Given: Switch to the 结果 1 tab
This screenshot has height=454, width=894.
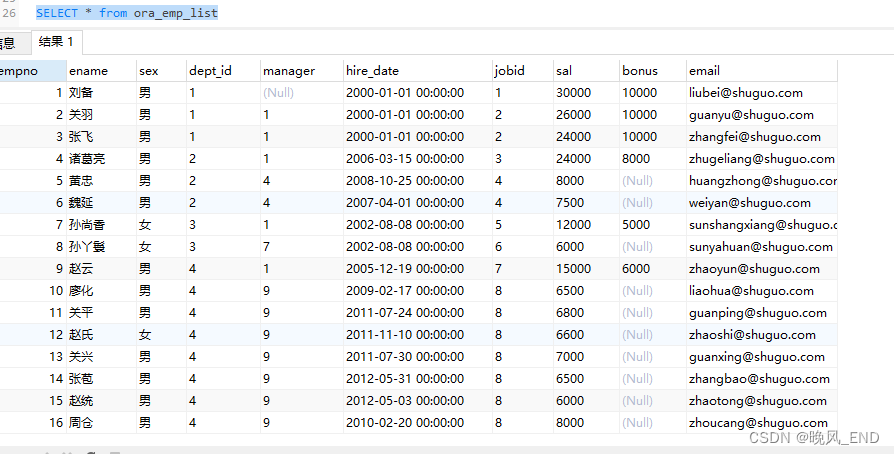Looking at the screenshot, I should [56, 42].
